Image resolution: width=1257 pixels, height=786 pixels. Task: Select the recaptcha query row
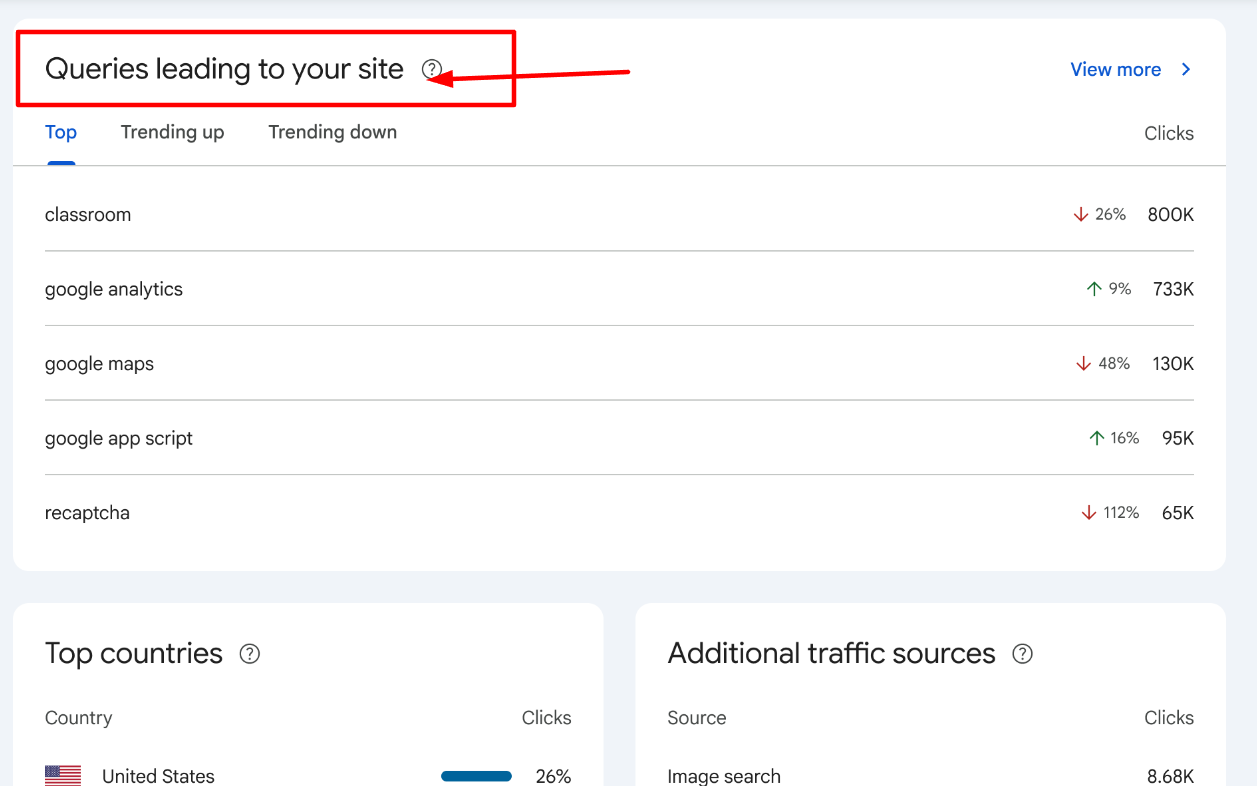pos(87,512)
